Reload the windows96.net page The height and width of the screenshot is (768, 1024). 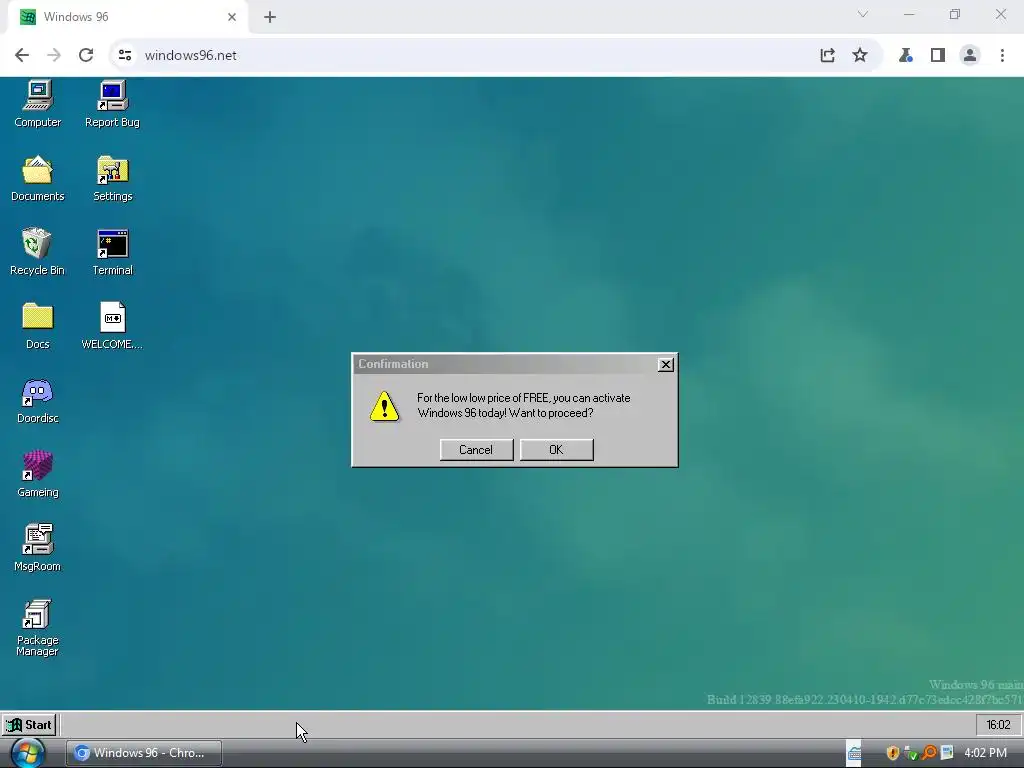[86, 55]
